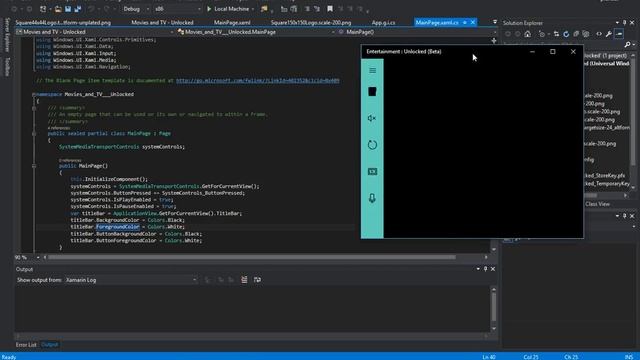The width and height of the screenshot is (640, 360).
Task: Click Collapse All in Solution Explorer toolbar
Action: tap(576, 34)
